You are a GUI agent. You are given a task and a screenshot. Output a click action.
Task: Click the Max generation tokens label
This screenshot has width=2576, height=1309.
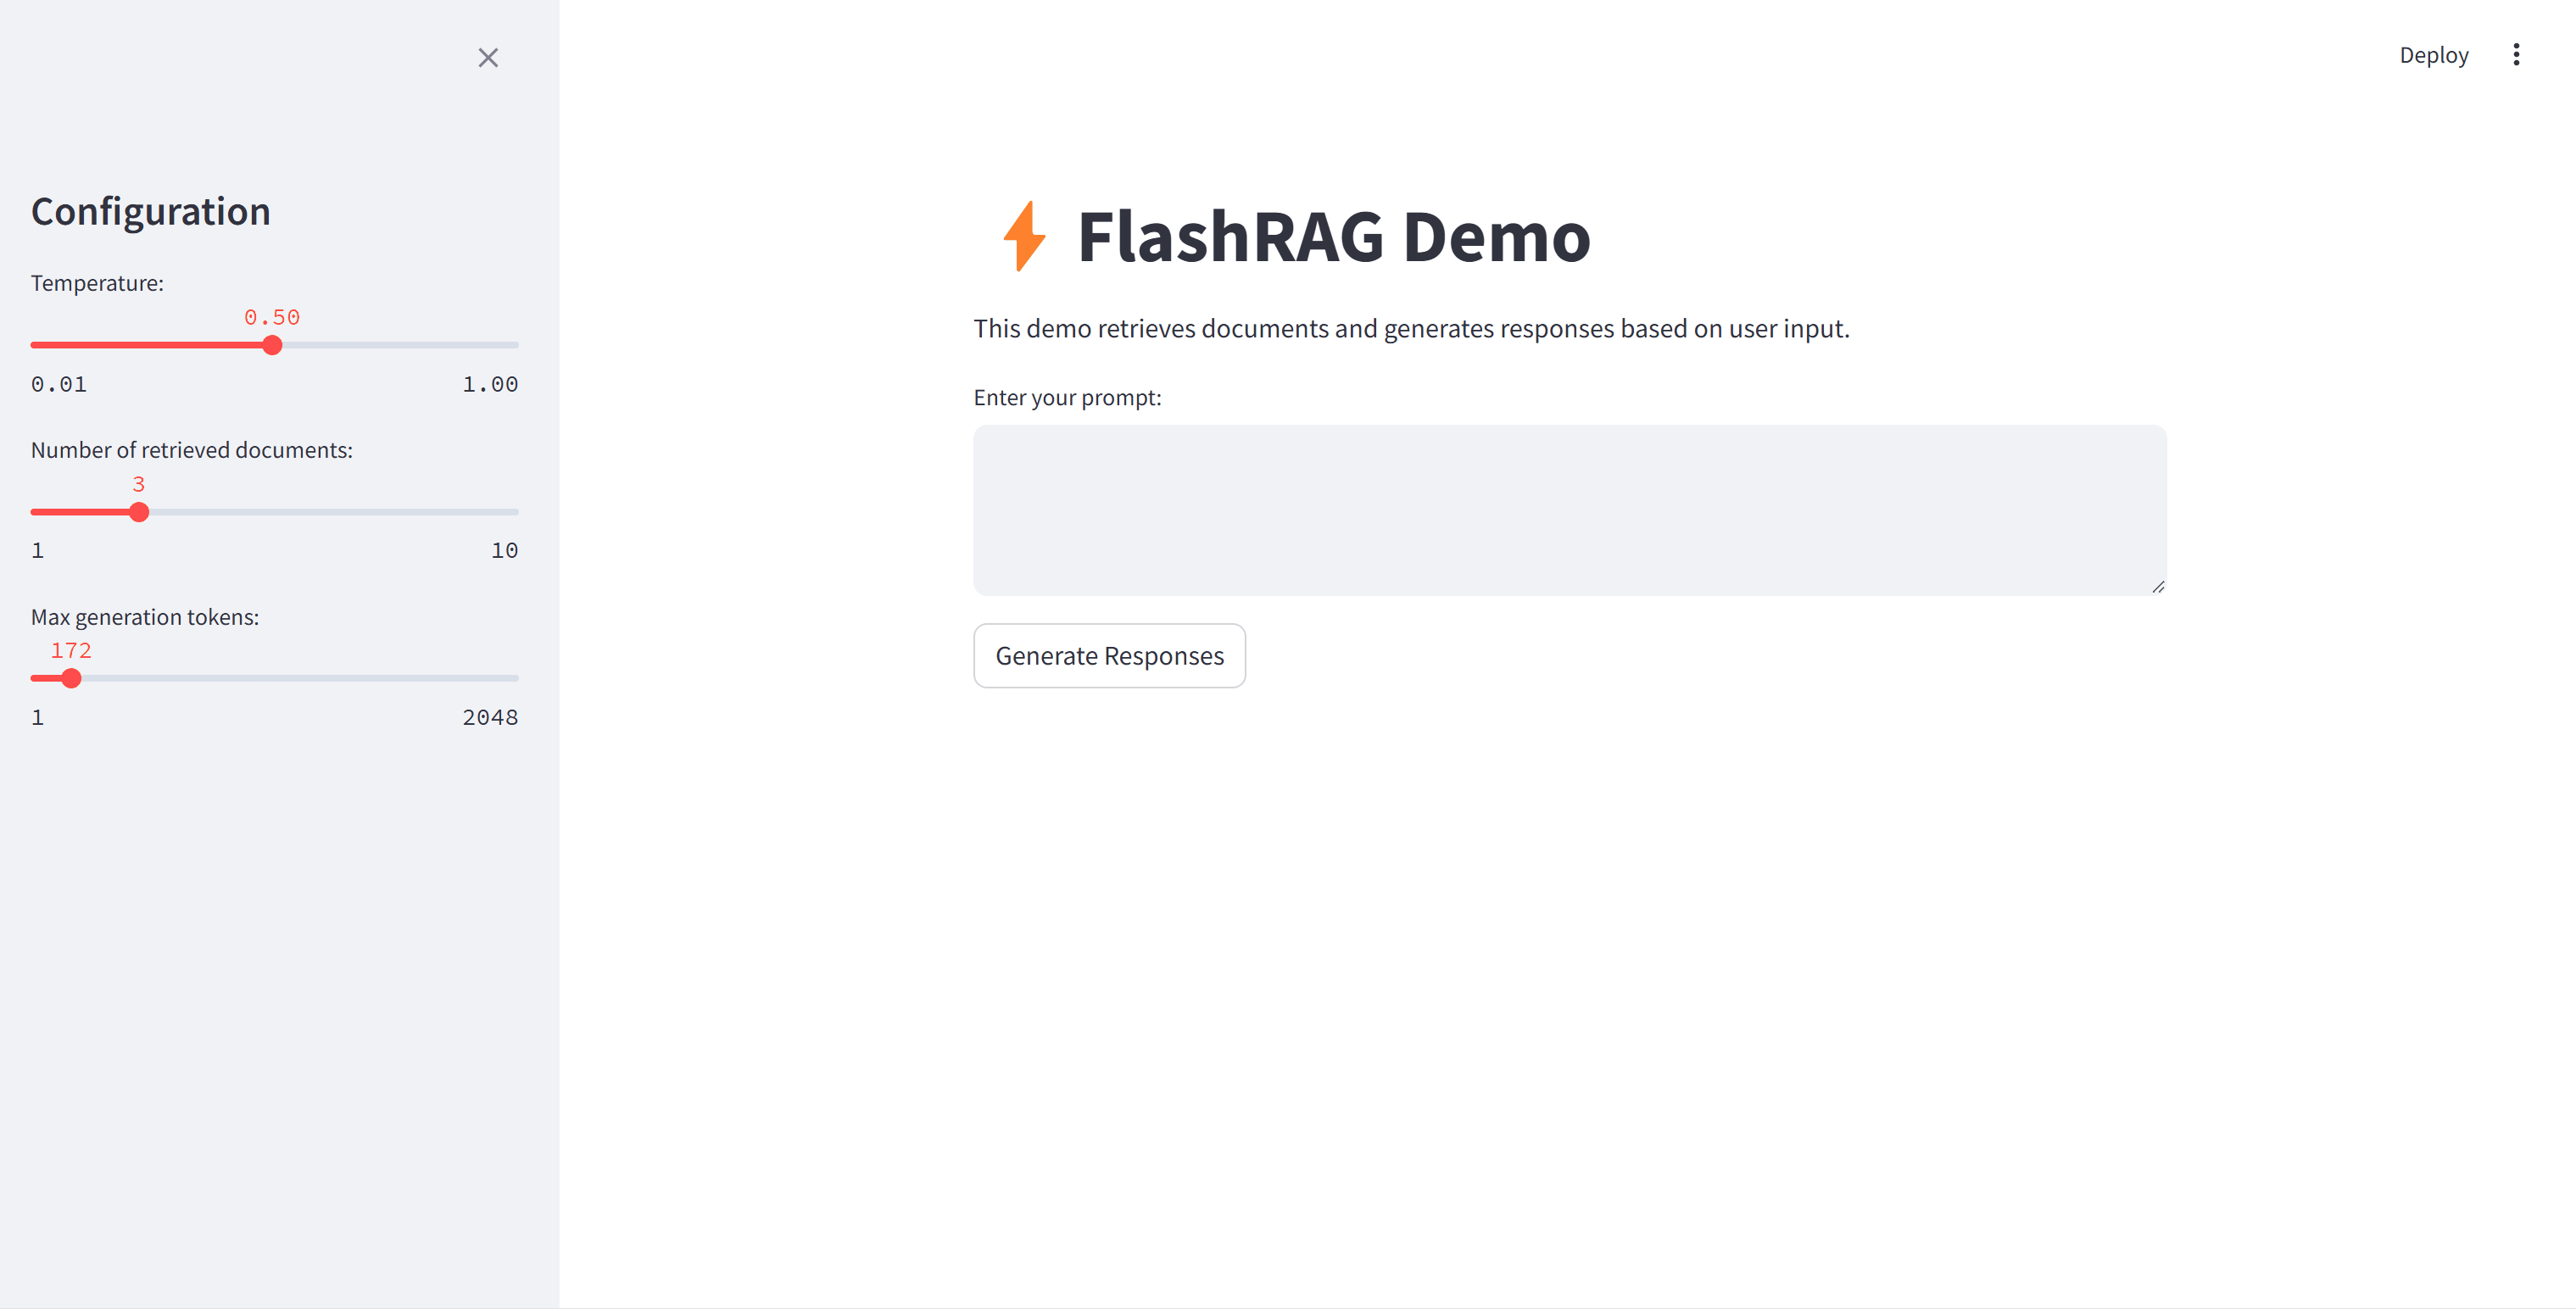coord(145,617)
